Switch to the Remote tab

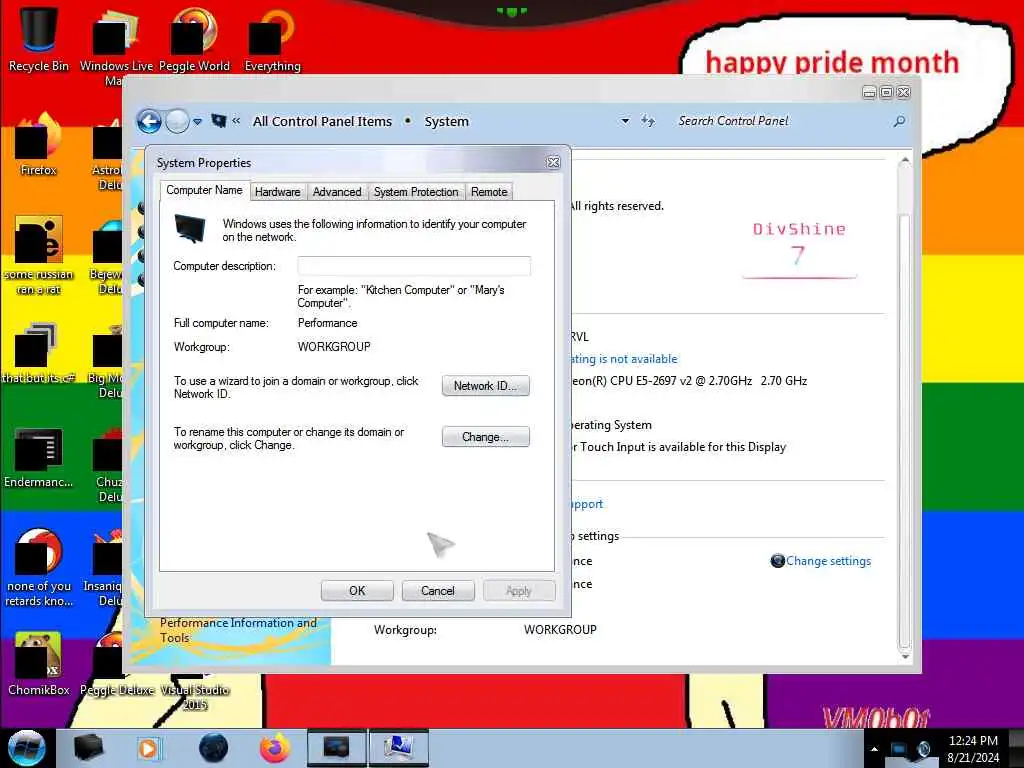point(489,191)
